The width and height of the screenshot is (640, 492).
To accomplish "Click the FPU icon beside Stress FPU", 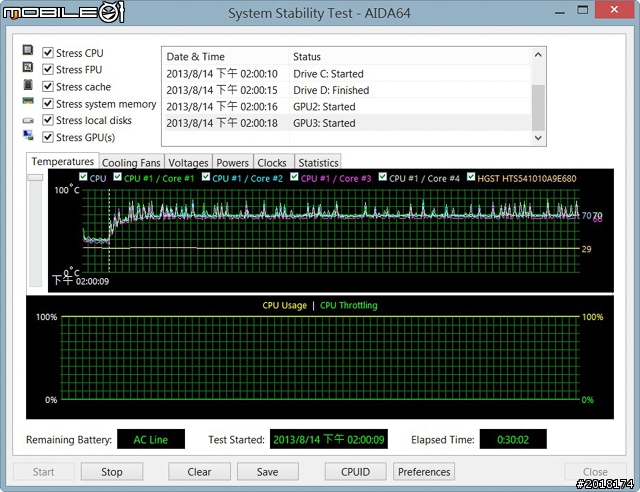I will [x=28, y=67].
